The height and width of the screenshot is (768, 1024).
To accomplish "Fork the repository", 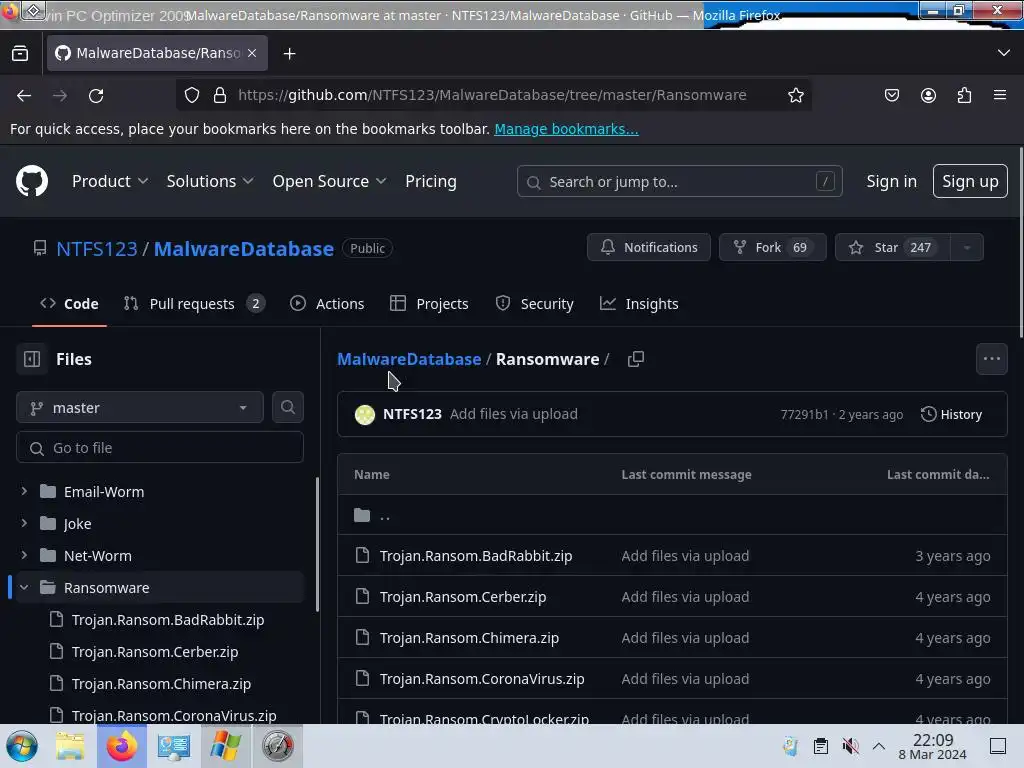I will pyautogui.click(x=773, y=248).
